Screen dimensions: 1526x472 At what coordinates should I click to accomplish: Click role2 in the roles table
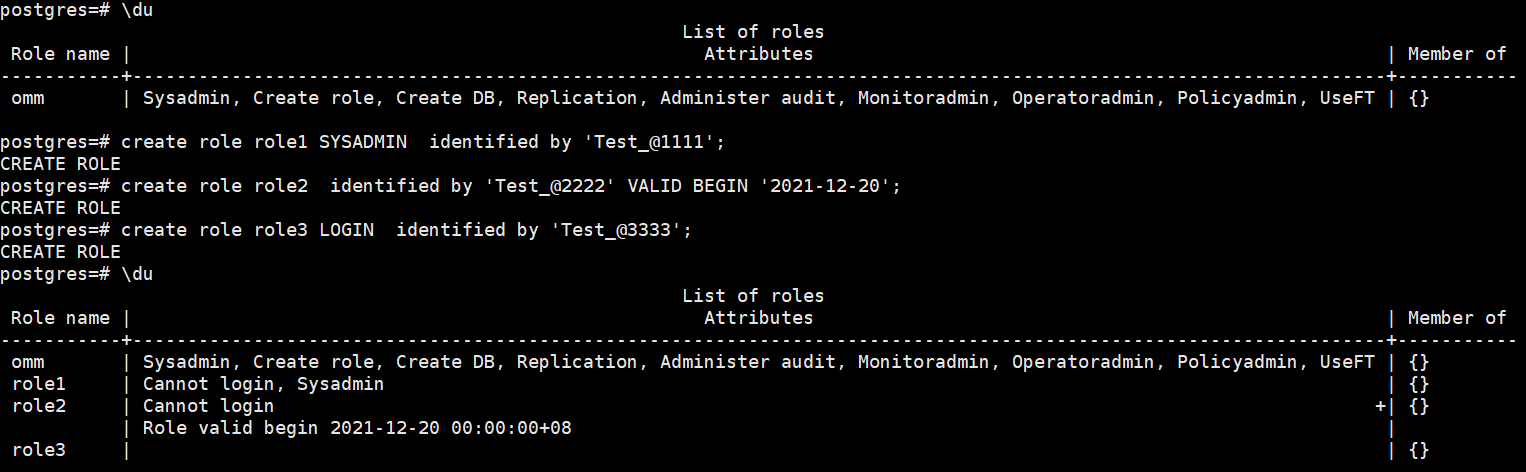point(39,406)
